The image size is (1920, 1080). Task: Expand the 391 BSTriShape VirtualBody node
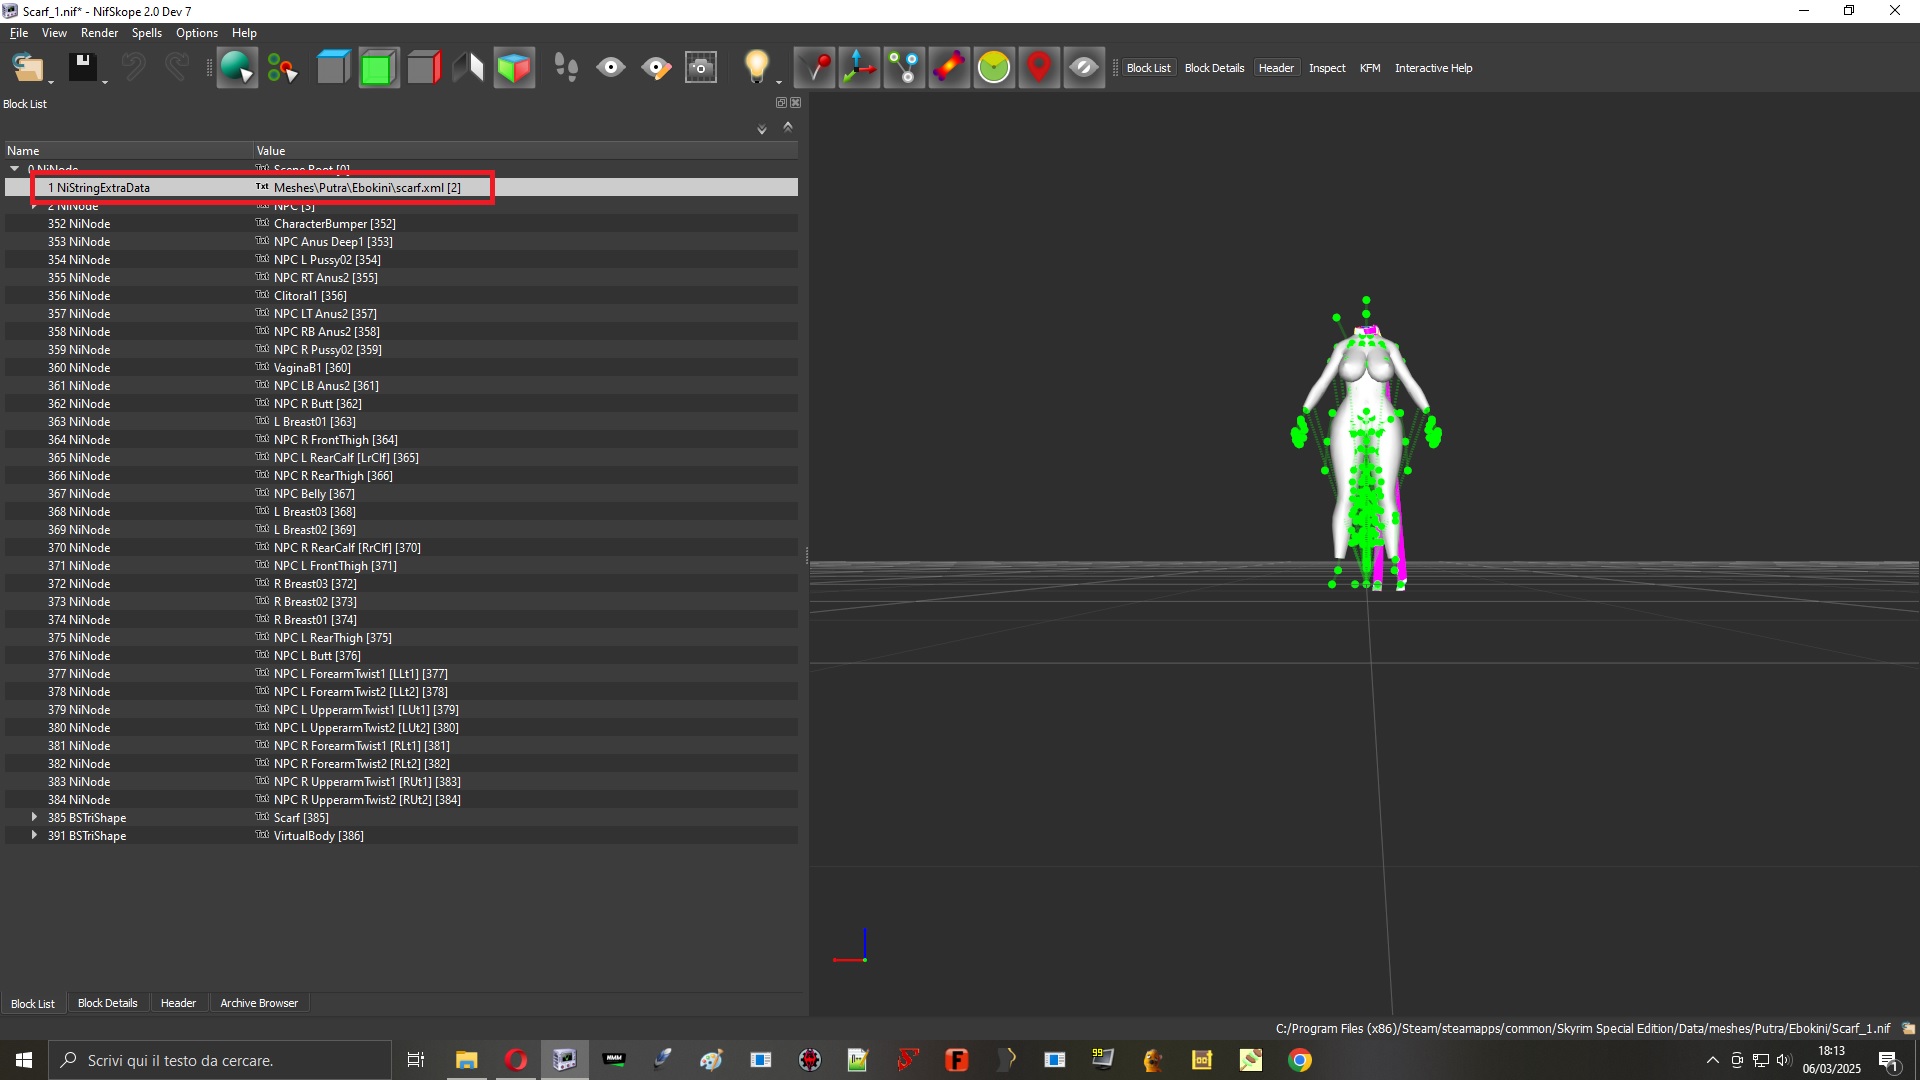pyautogui.click(x=34, y=836)
